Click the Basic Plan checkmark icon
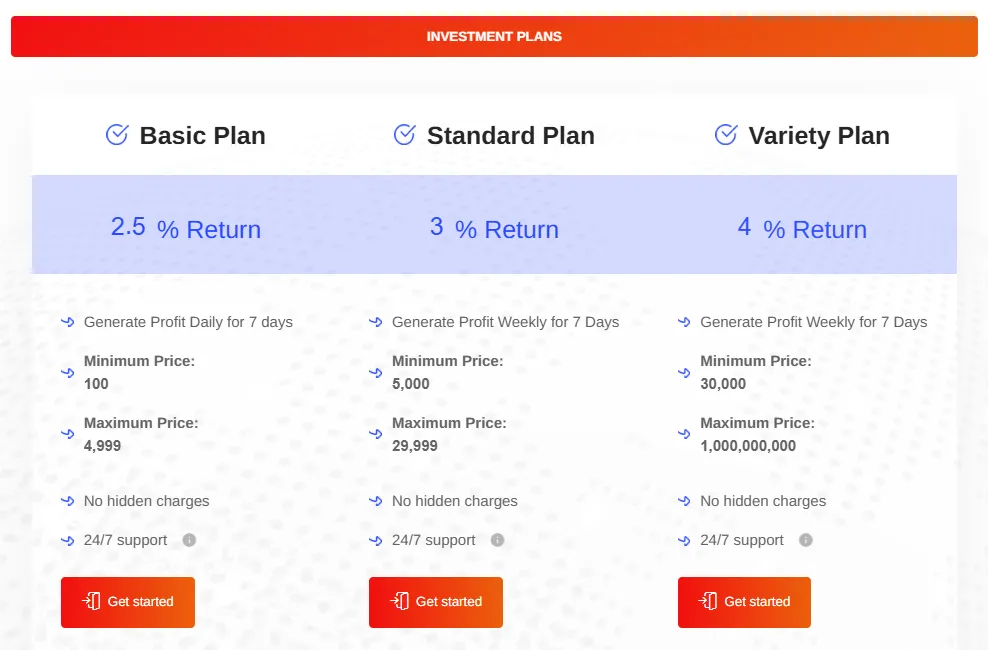 pyautogui.click(x=117, y=134)
